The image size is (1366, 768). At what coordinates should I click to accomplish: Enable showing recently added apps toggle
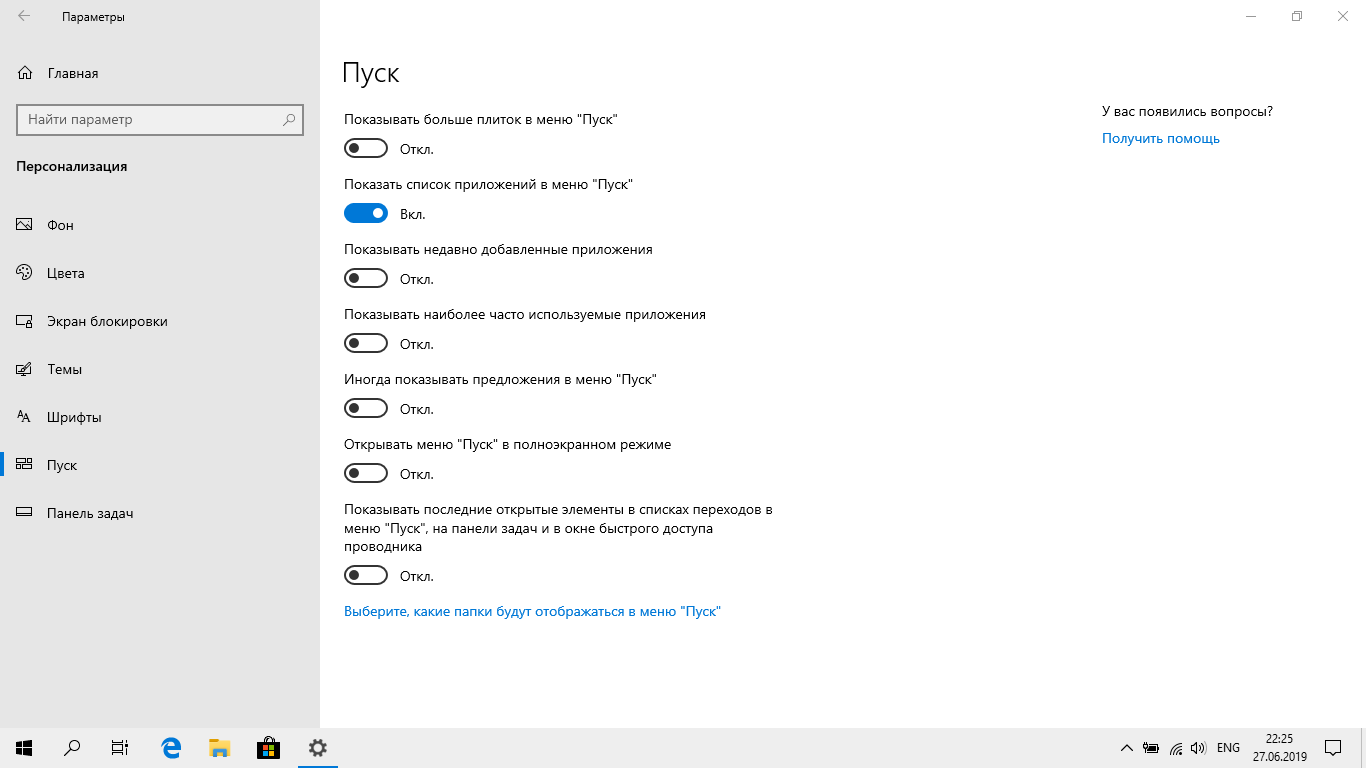pyautogui.click(x=366, y=279)
